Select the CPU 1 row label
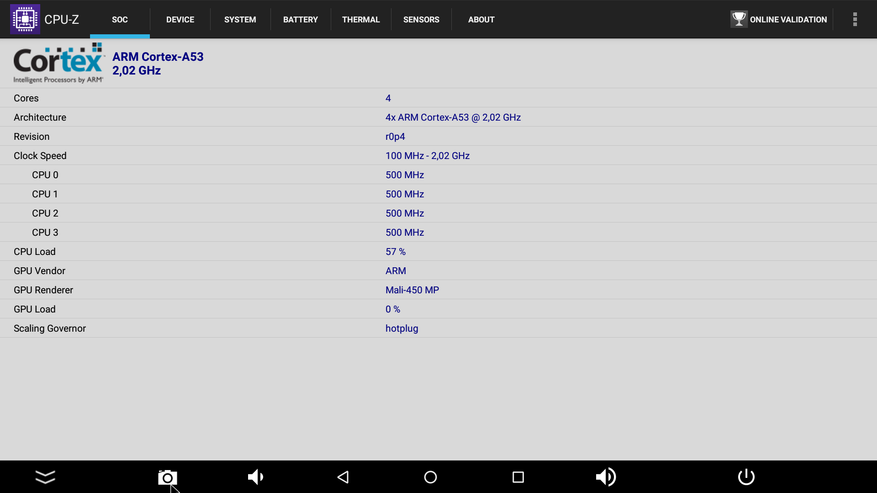The image size is (877, 493). click(45, 194)
